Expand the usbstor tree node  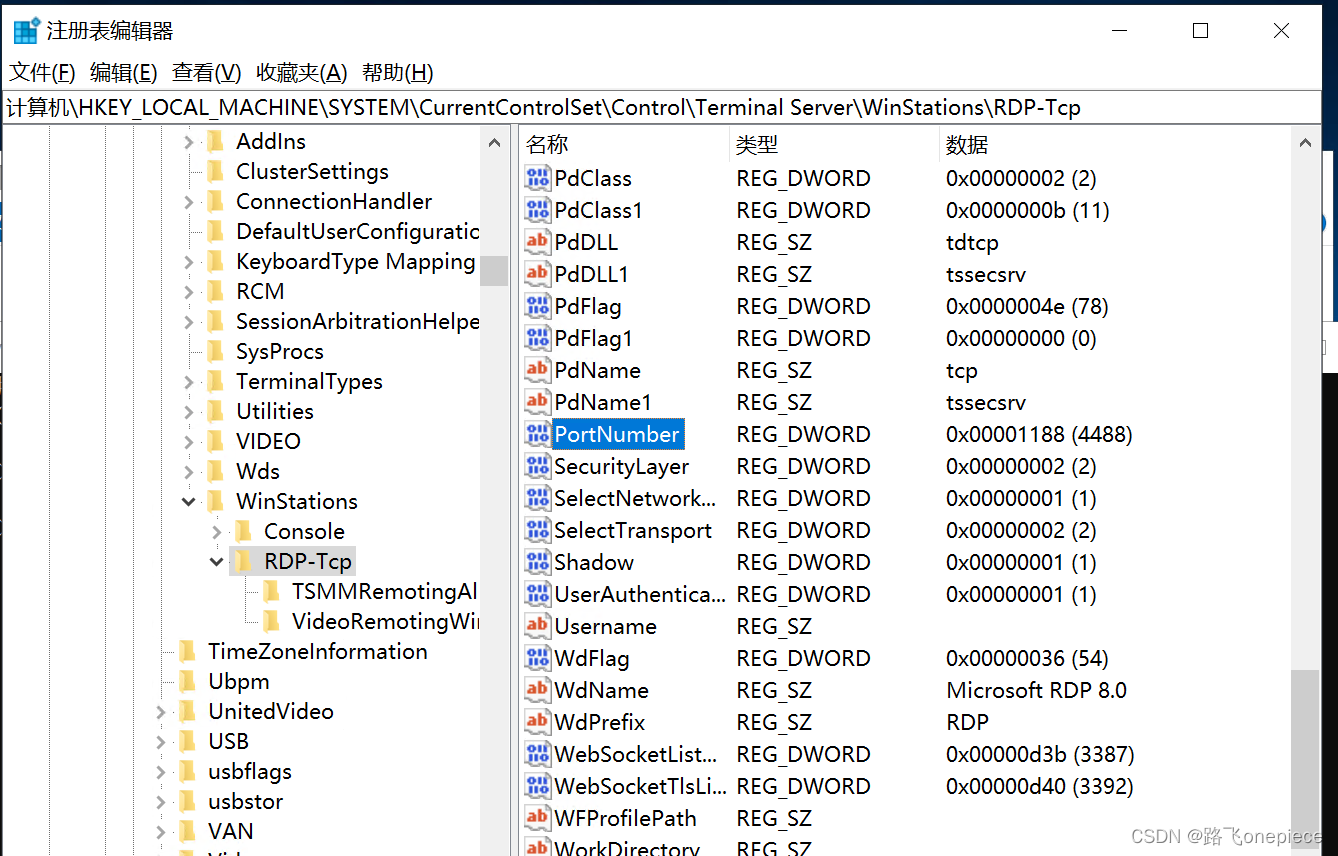(x=161, y=802)
